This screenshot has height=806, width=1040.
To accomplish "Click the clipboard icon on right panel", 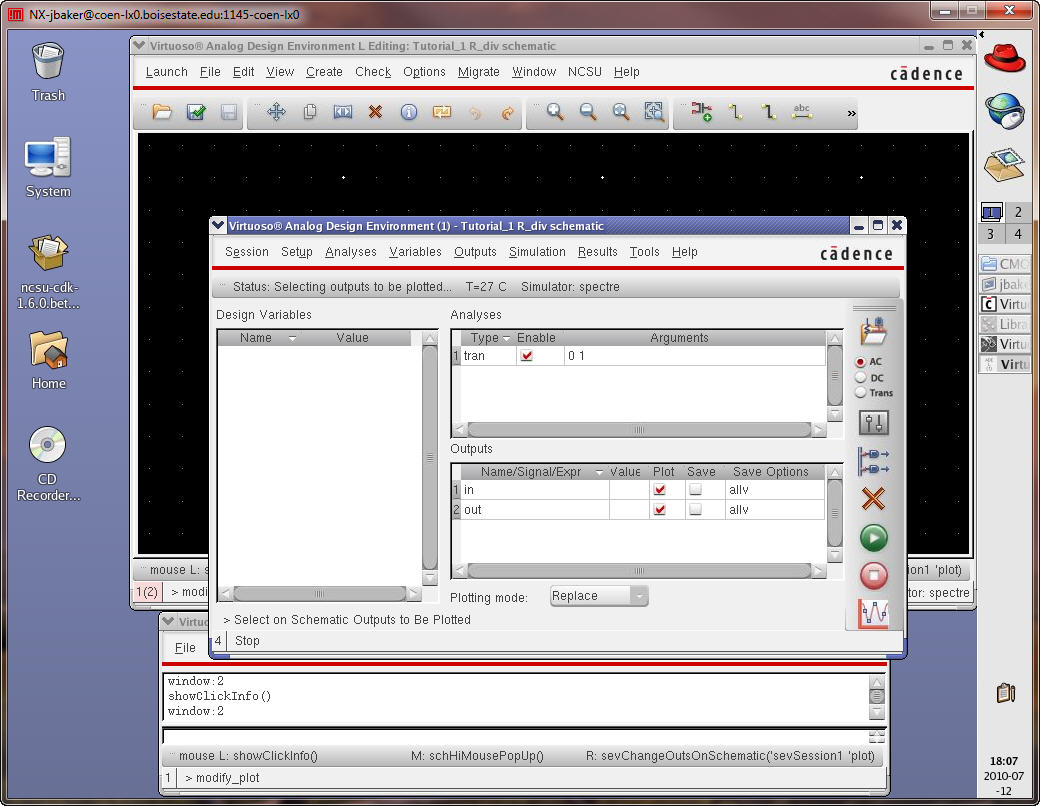I will pyautogui.click(x=1006, y=693).
